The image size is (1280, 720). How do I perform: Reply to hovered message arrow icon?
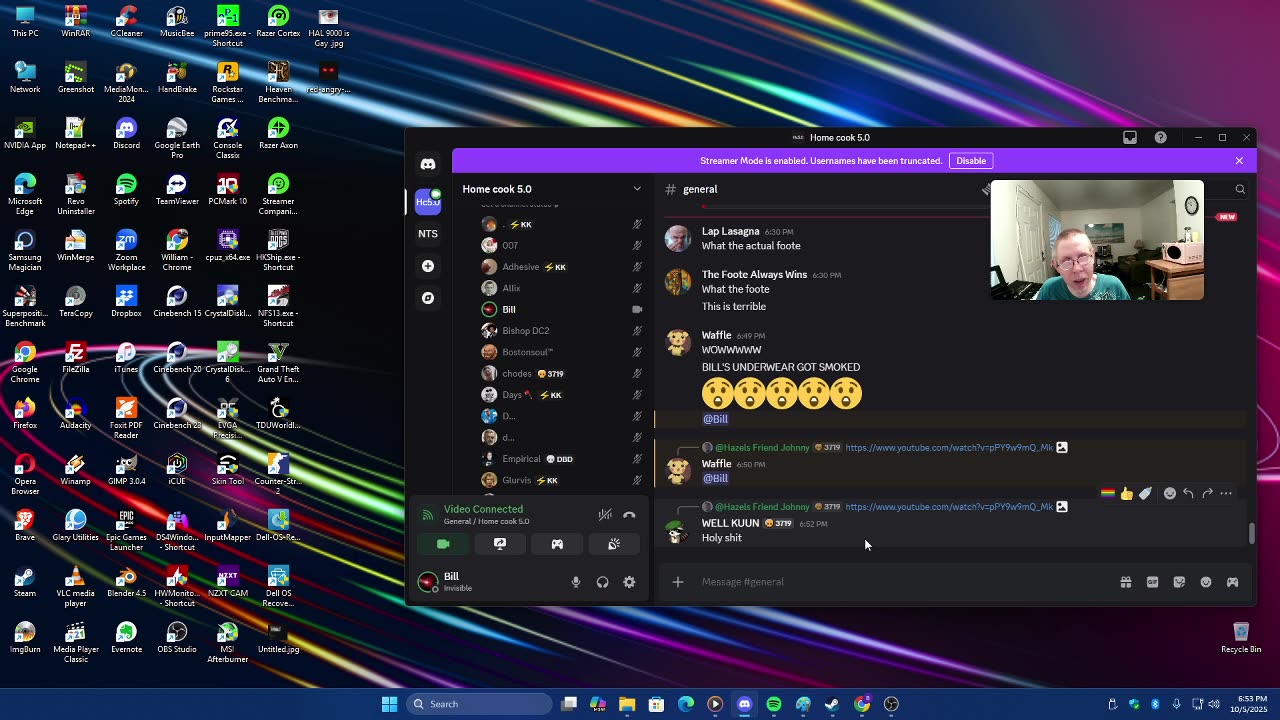[1188, 493]
